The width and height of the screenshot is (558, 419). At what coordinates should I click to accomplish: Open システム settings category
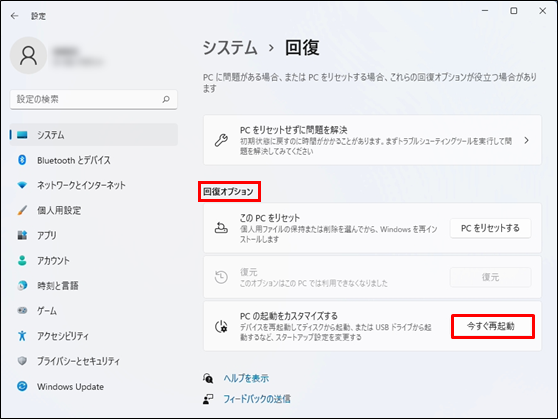[94, 135]
